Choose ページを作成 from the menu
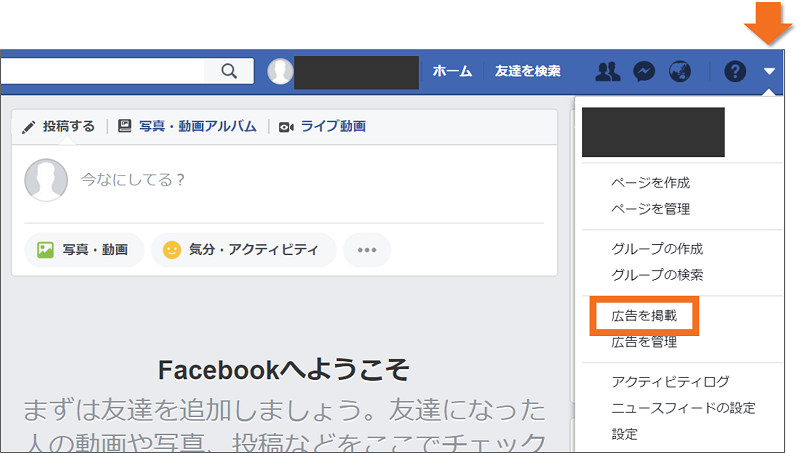Screen dimensions: 800x453 pyautogui.click(x=651, y=183)
